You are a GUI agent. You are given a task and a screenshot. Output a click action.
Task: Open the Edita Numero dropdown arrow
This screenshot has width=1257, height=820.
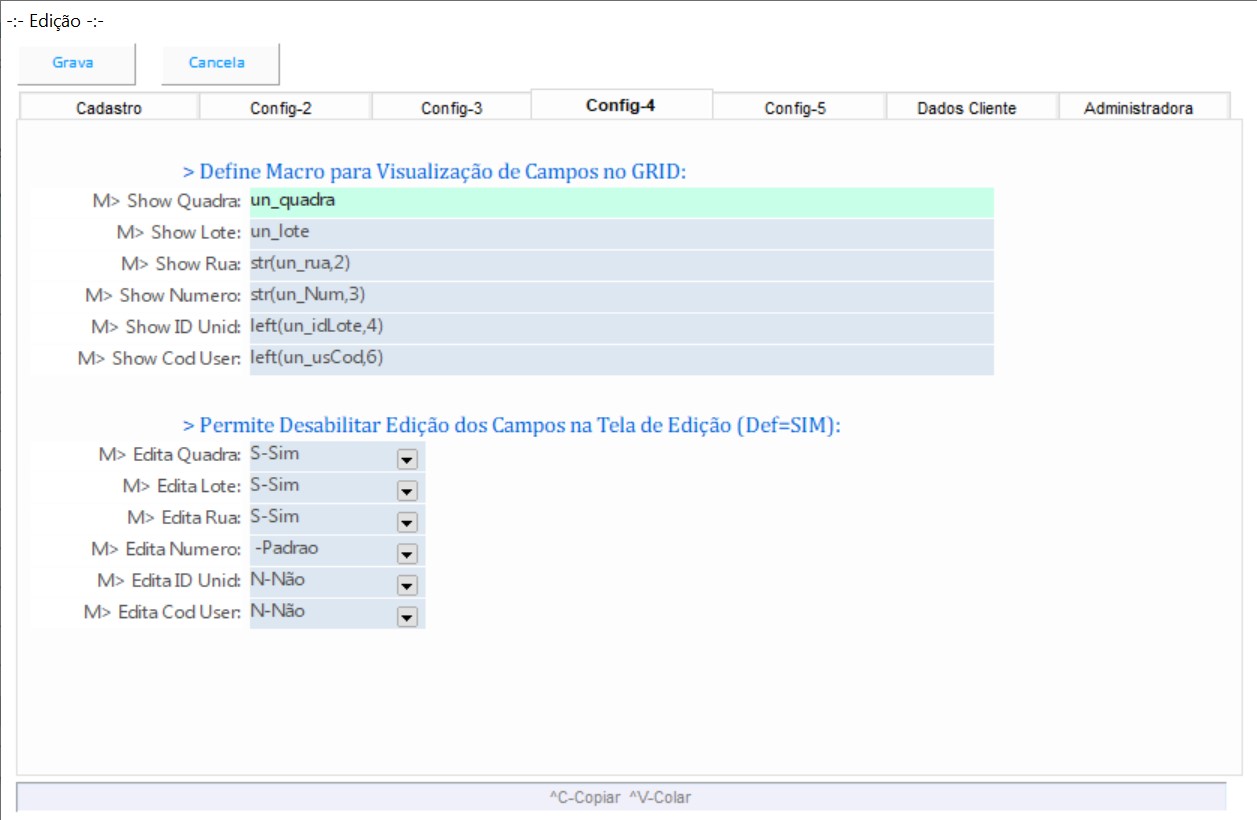(407, 554)
